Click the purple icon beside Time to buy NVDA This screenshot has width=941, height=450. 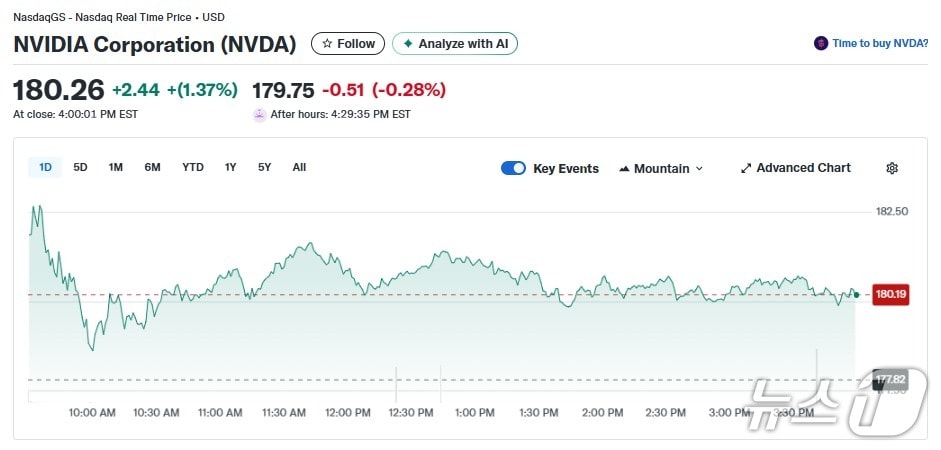coord(821,44)
